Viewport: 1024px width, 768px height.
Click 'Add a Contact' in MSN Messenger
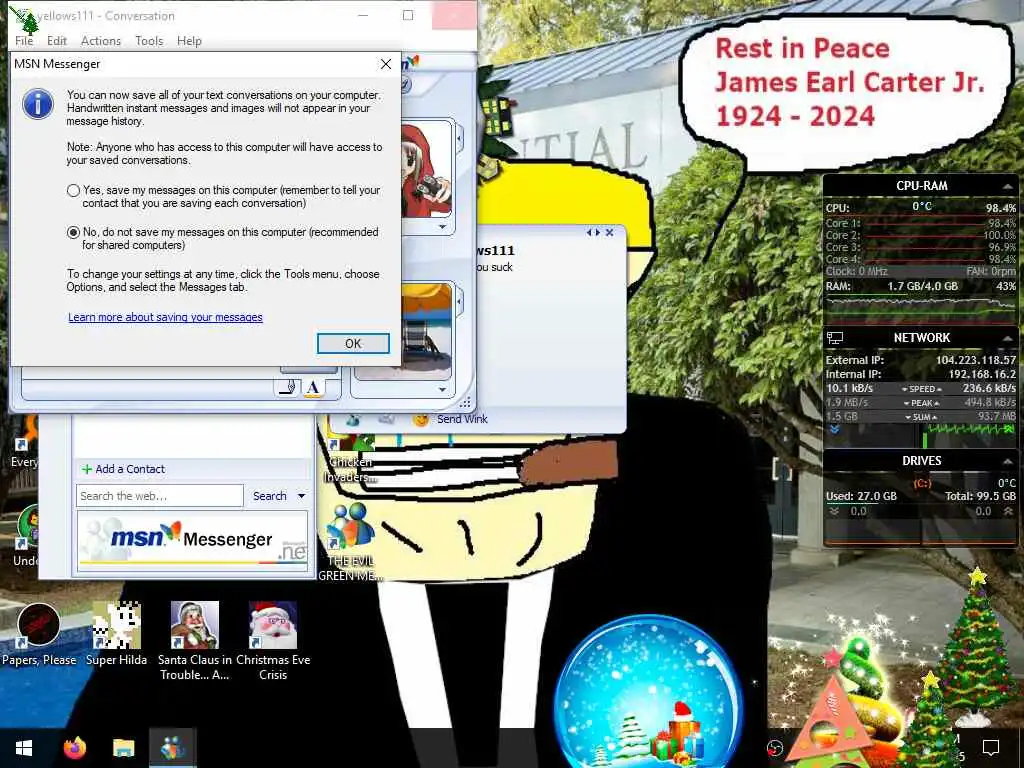pyautogui.click(x=130, y=469)
